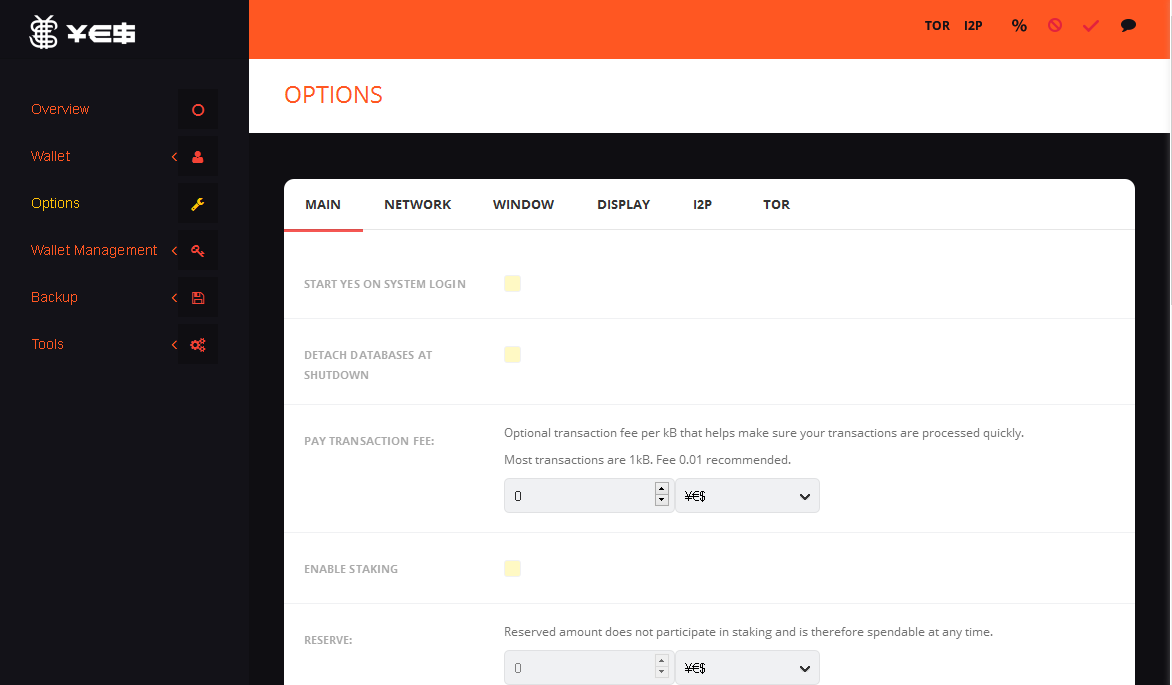Open the Wallet menu item
The height and width of the screenshot is (685, 1172).
coord(50,156)
